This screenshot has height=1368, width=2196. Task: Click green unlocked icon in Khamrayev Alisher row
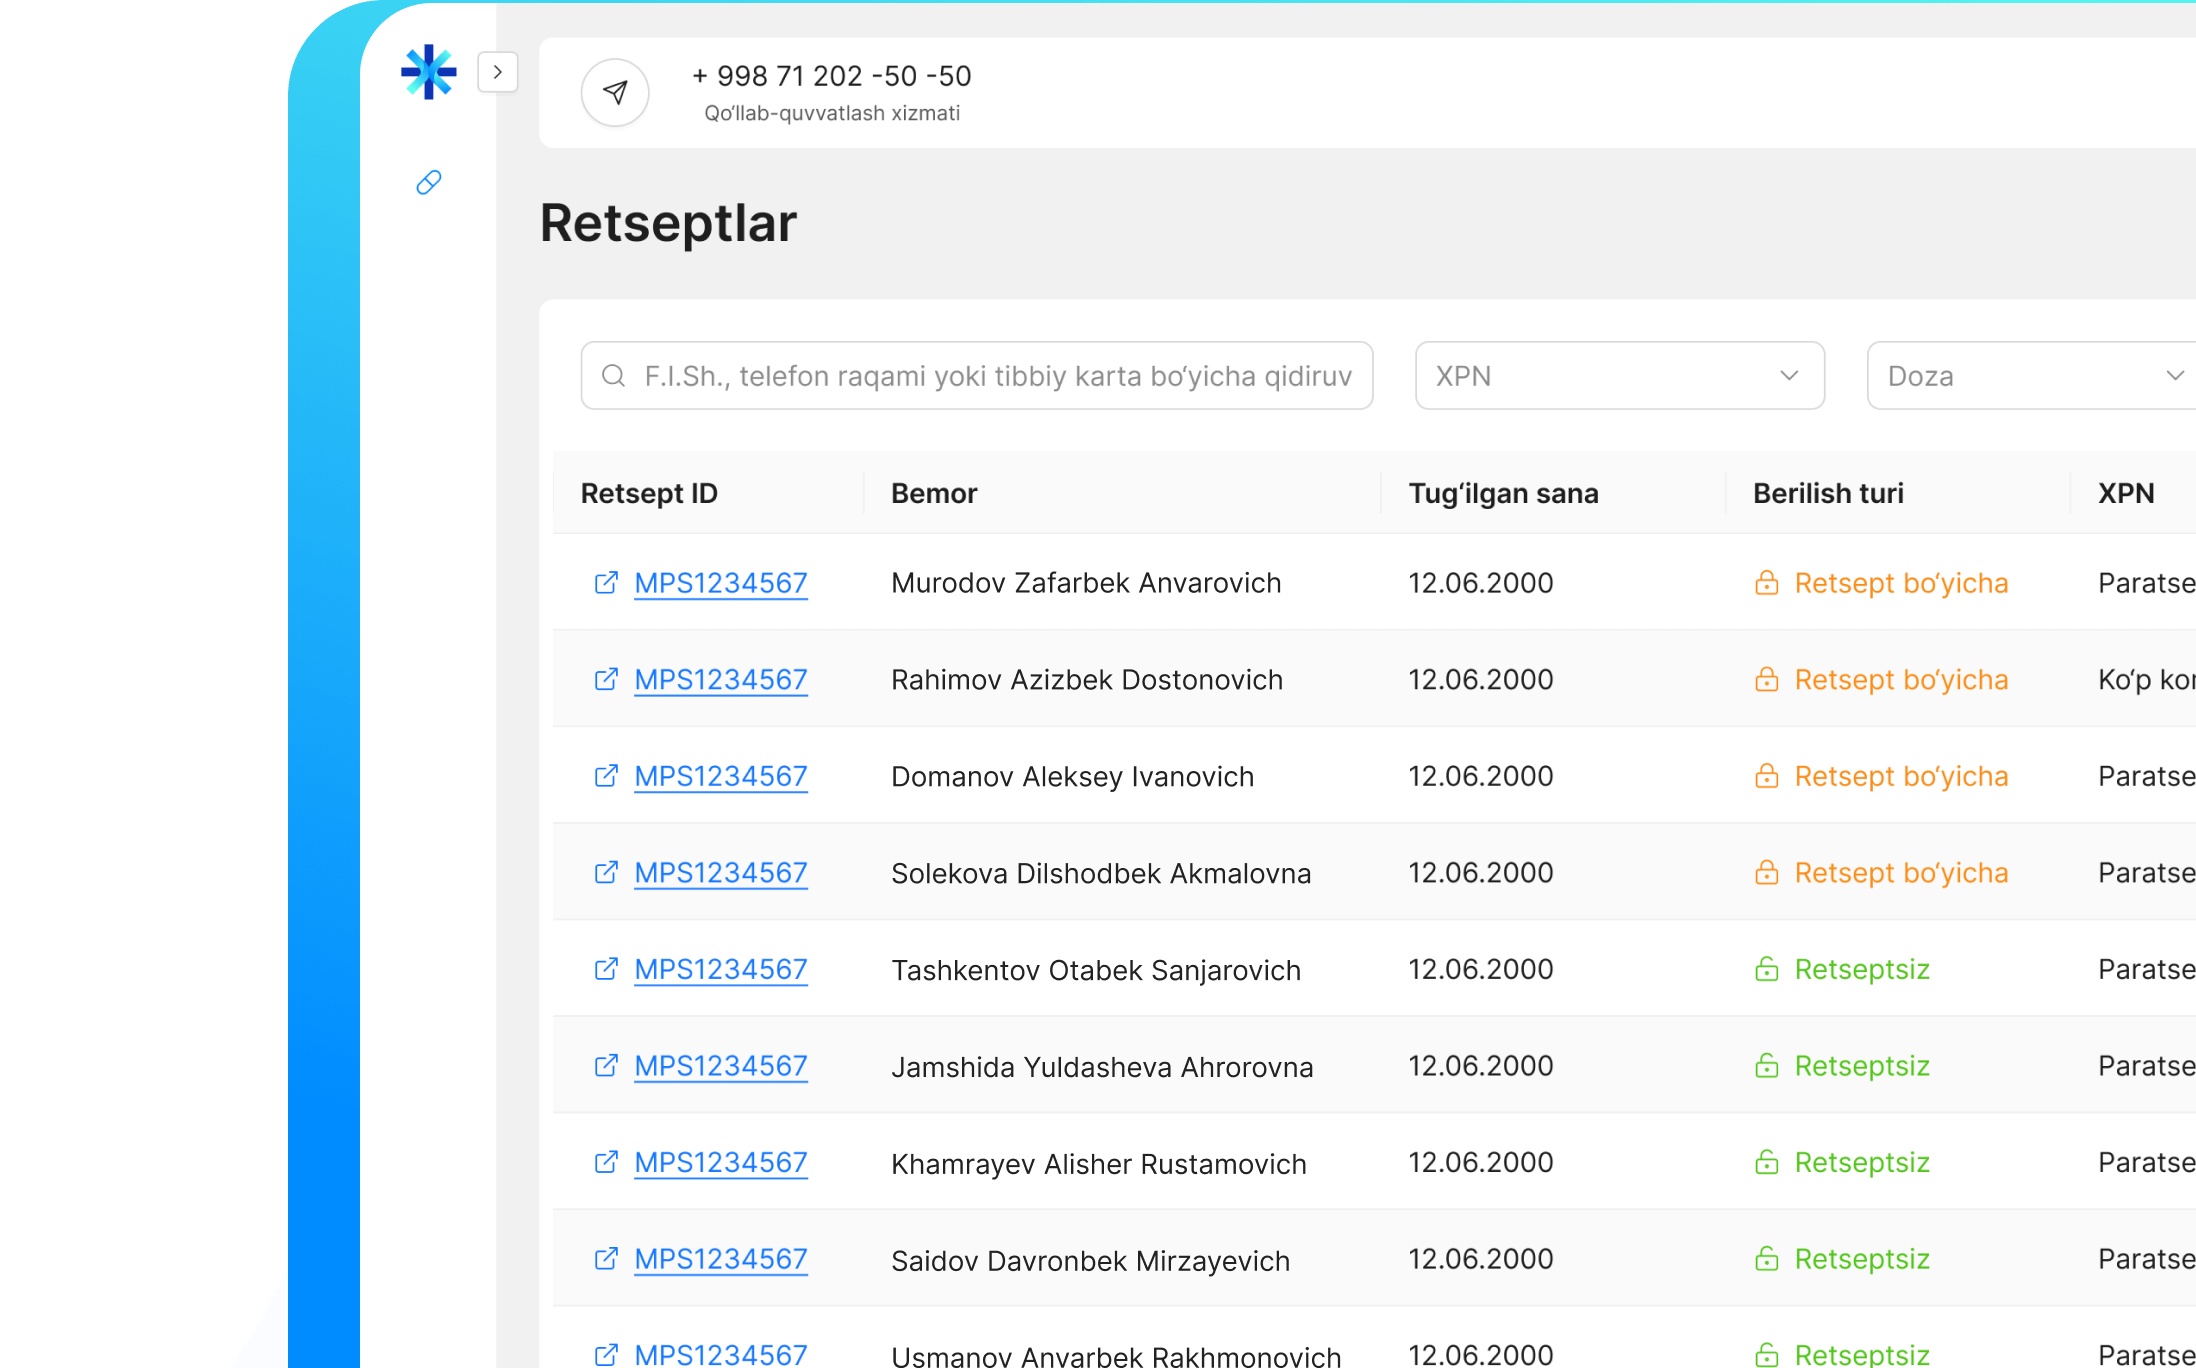[x=1766, y=1162]
